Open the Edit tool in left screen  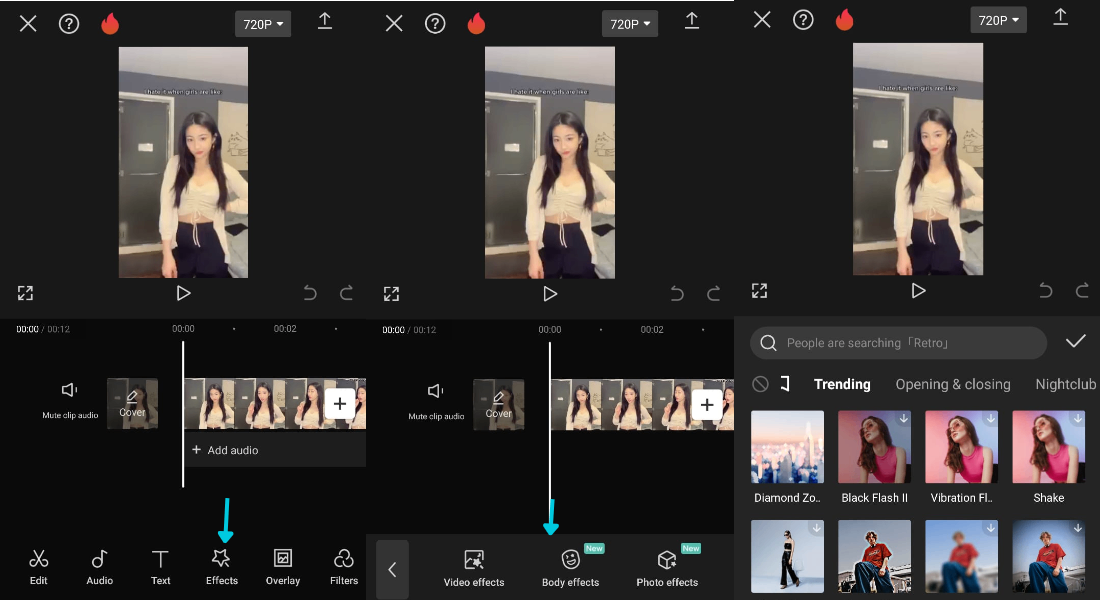39,567
